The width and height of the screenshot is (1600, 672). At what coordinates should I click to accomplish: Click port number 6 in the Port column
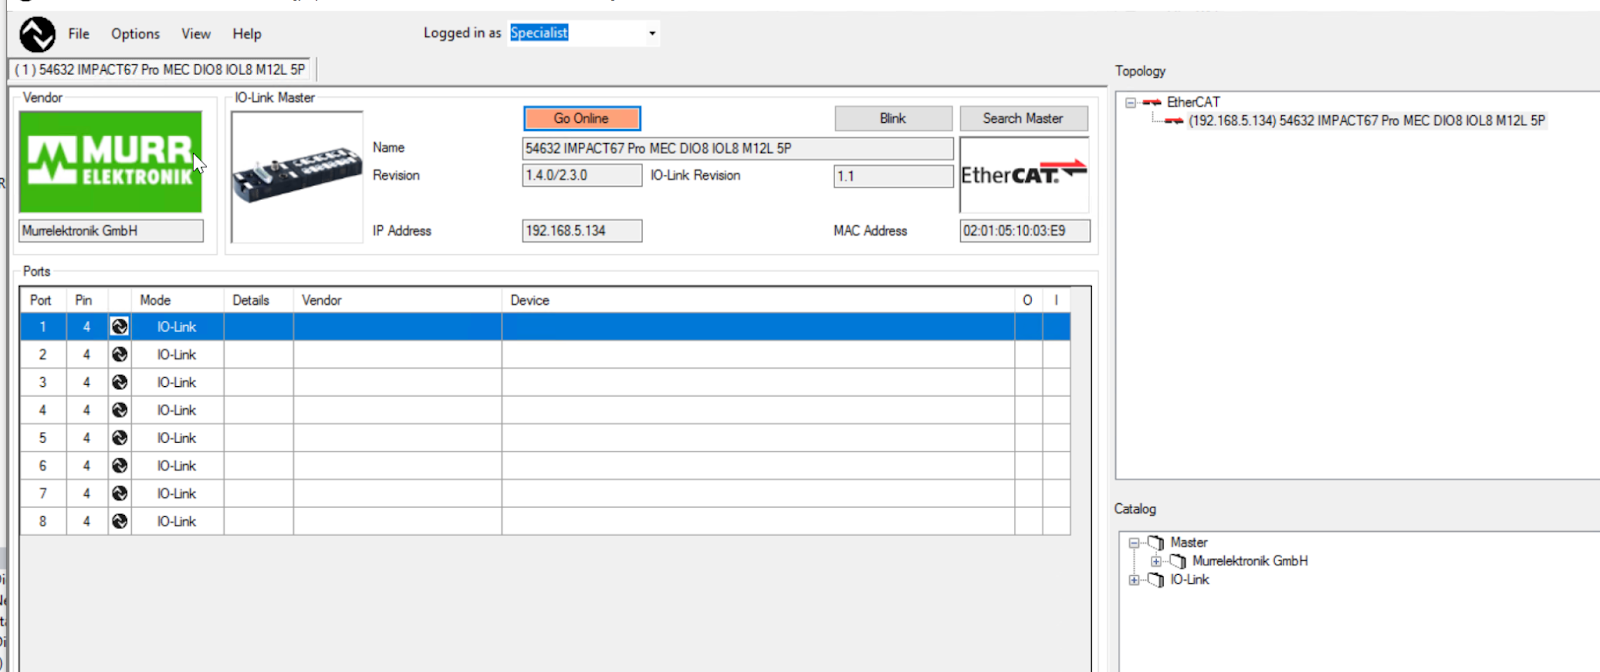click(x=43, y=466)
